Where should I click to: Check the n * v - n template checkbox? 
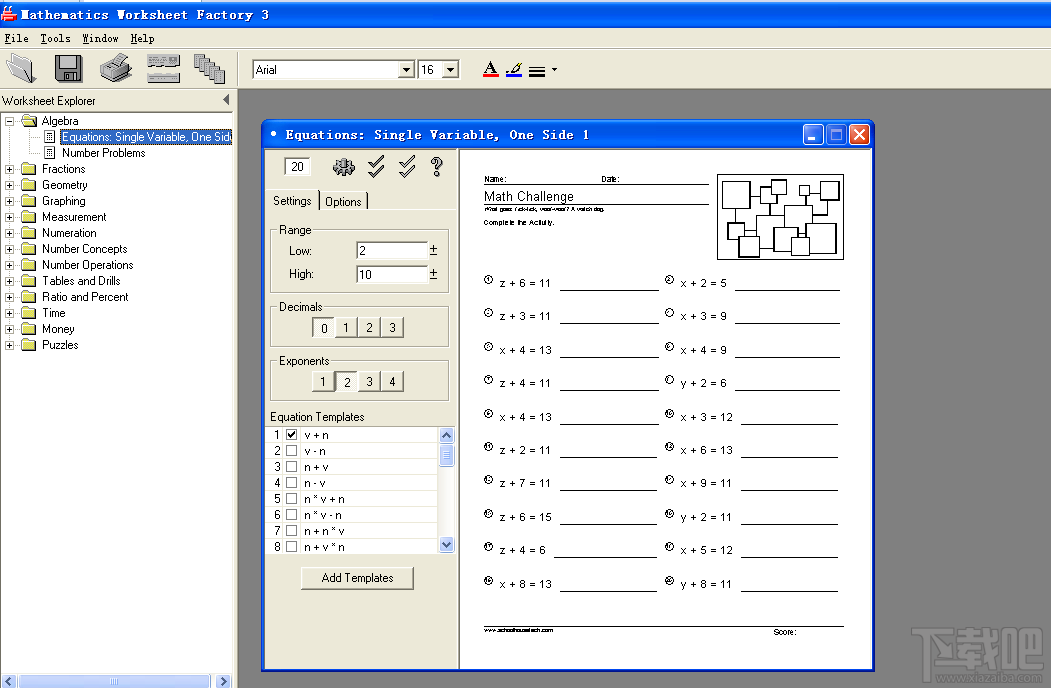tap(292, 515)
